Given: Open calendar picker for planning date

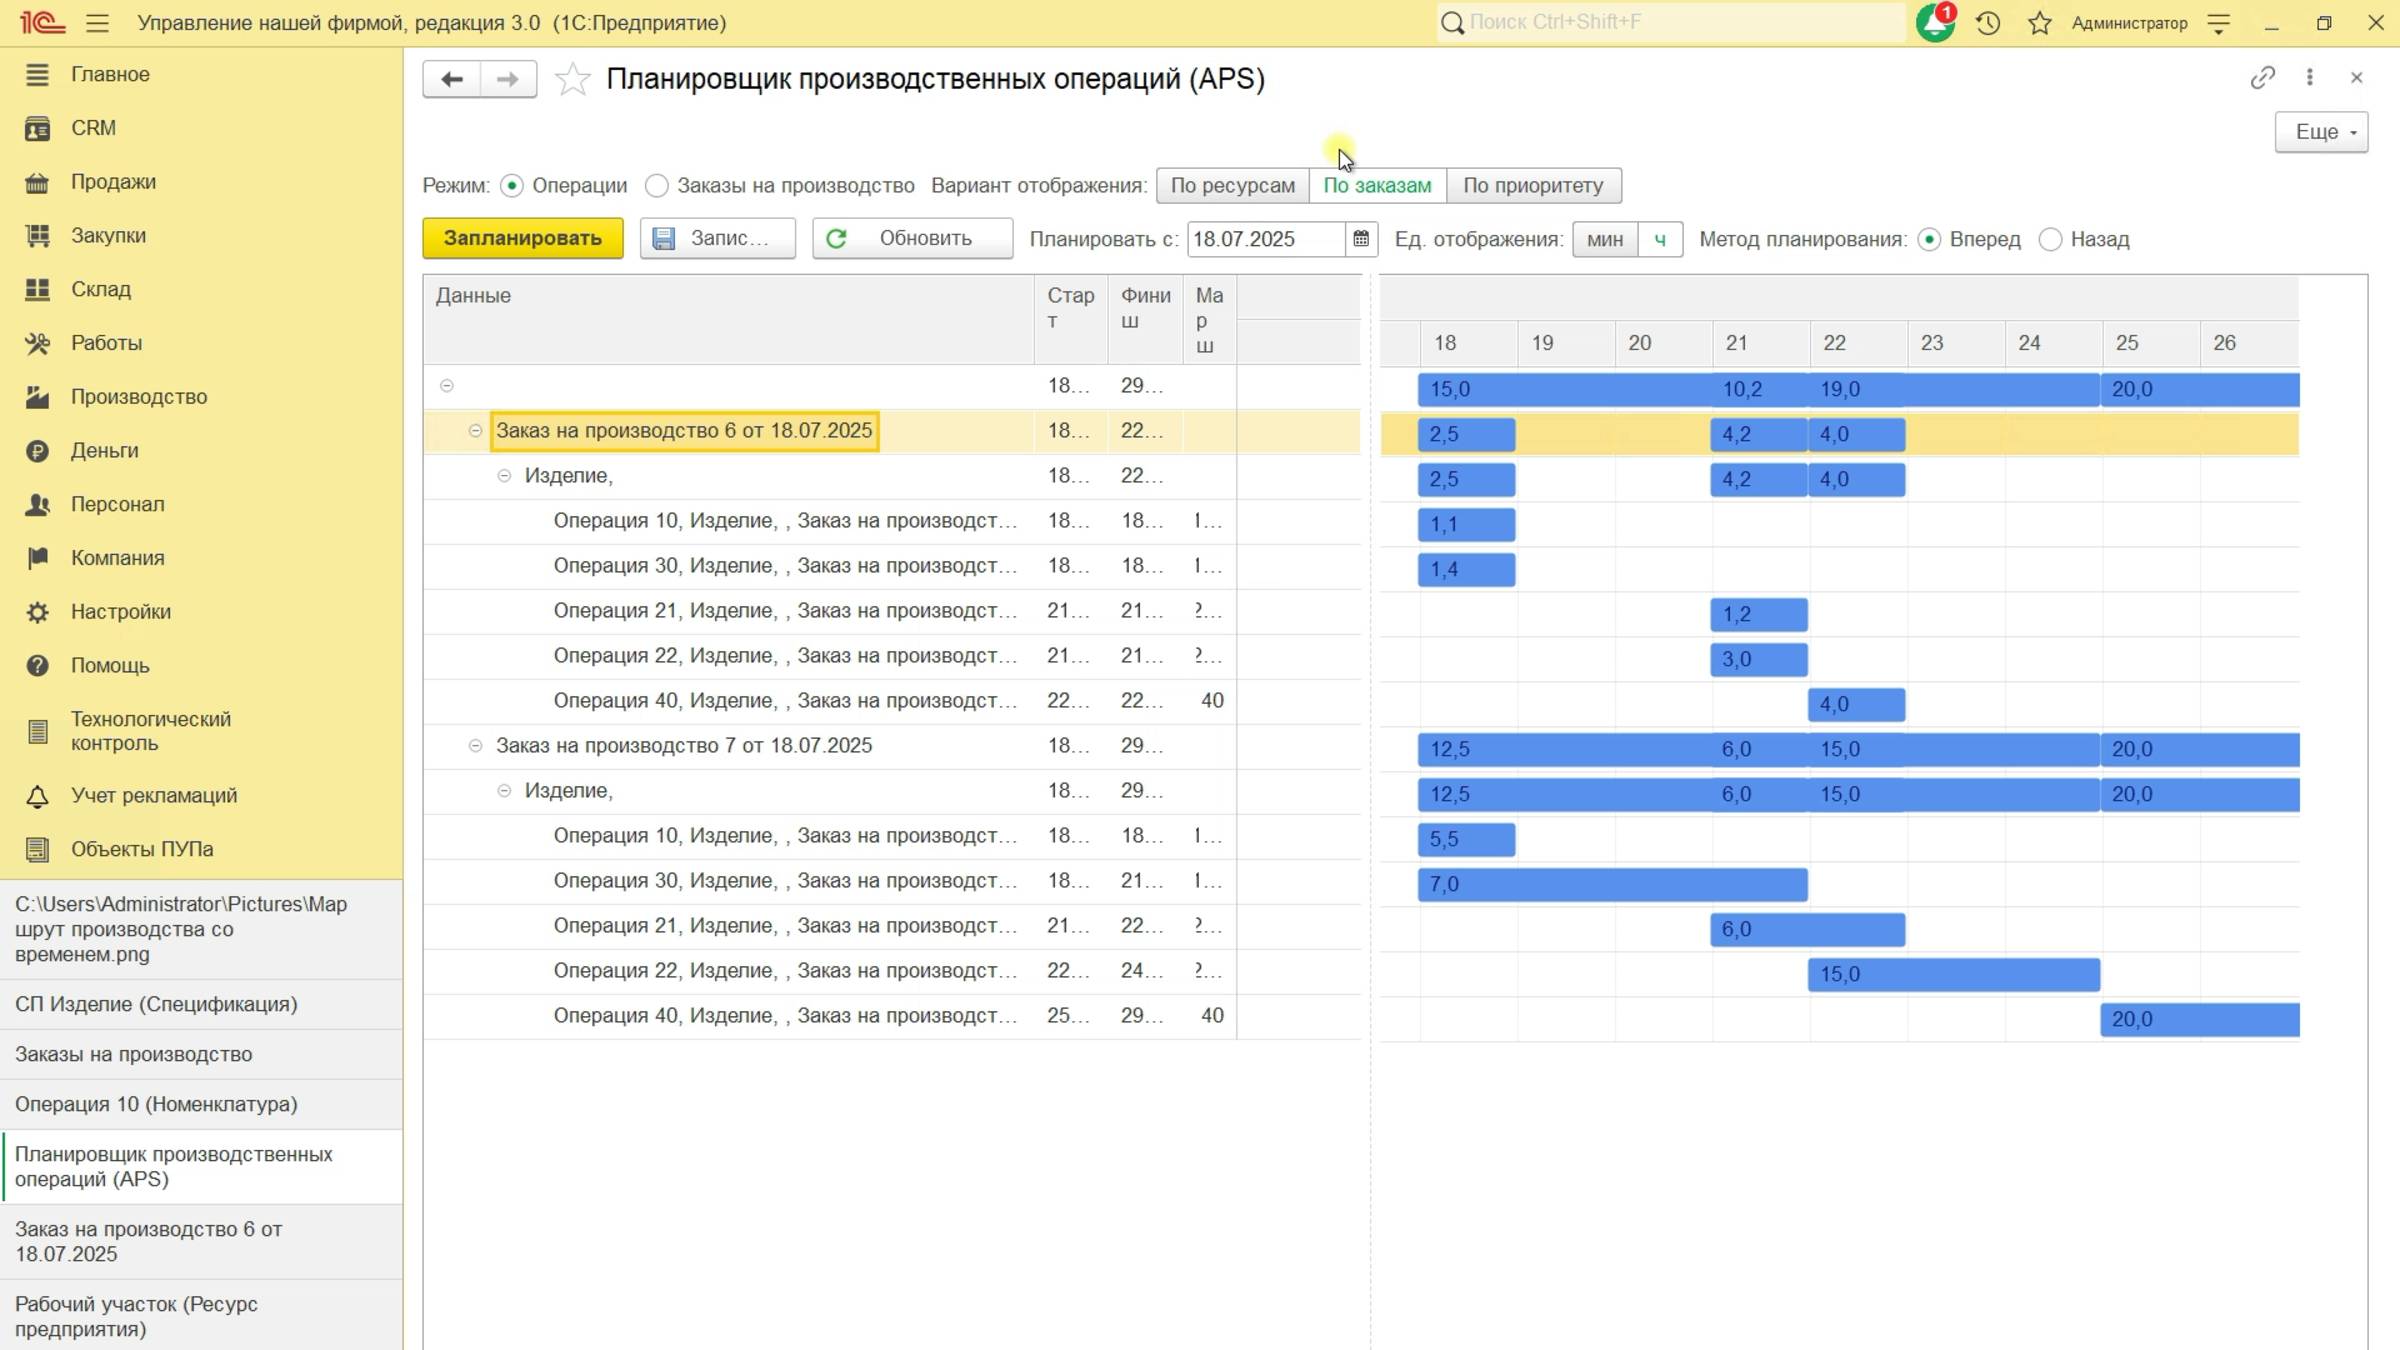Looking at the screenshot, I should click(1361, 239).
